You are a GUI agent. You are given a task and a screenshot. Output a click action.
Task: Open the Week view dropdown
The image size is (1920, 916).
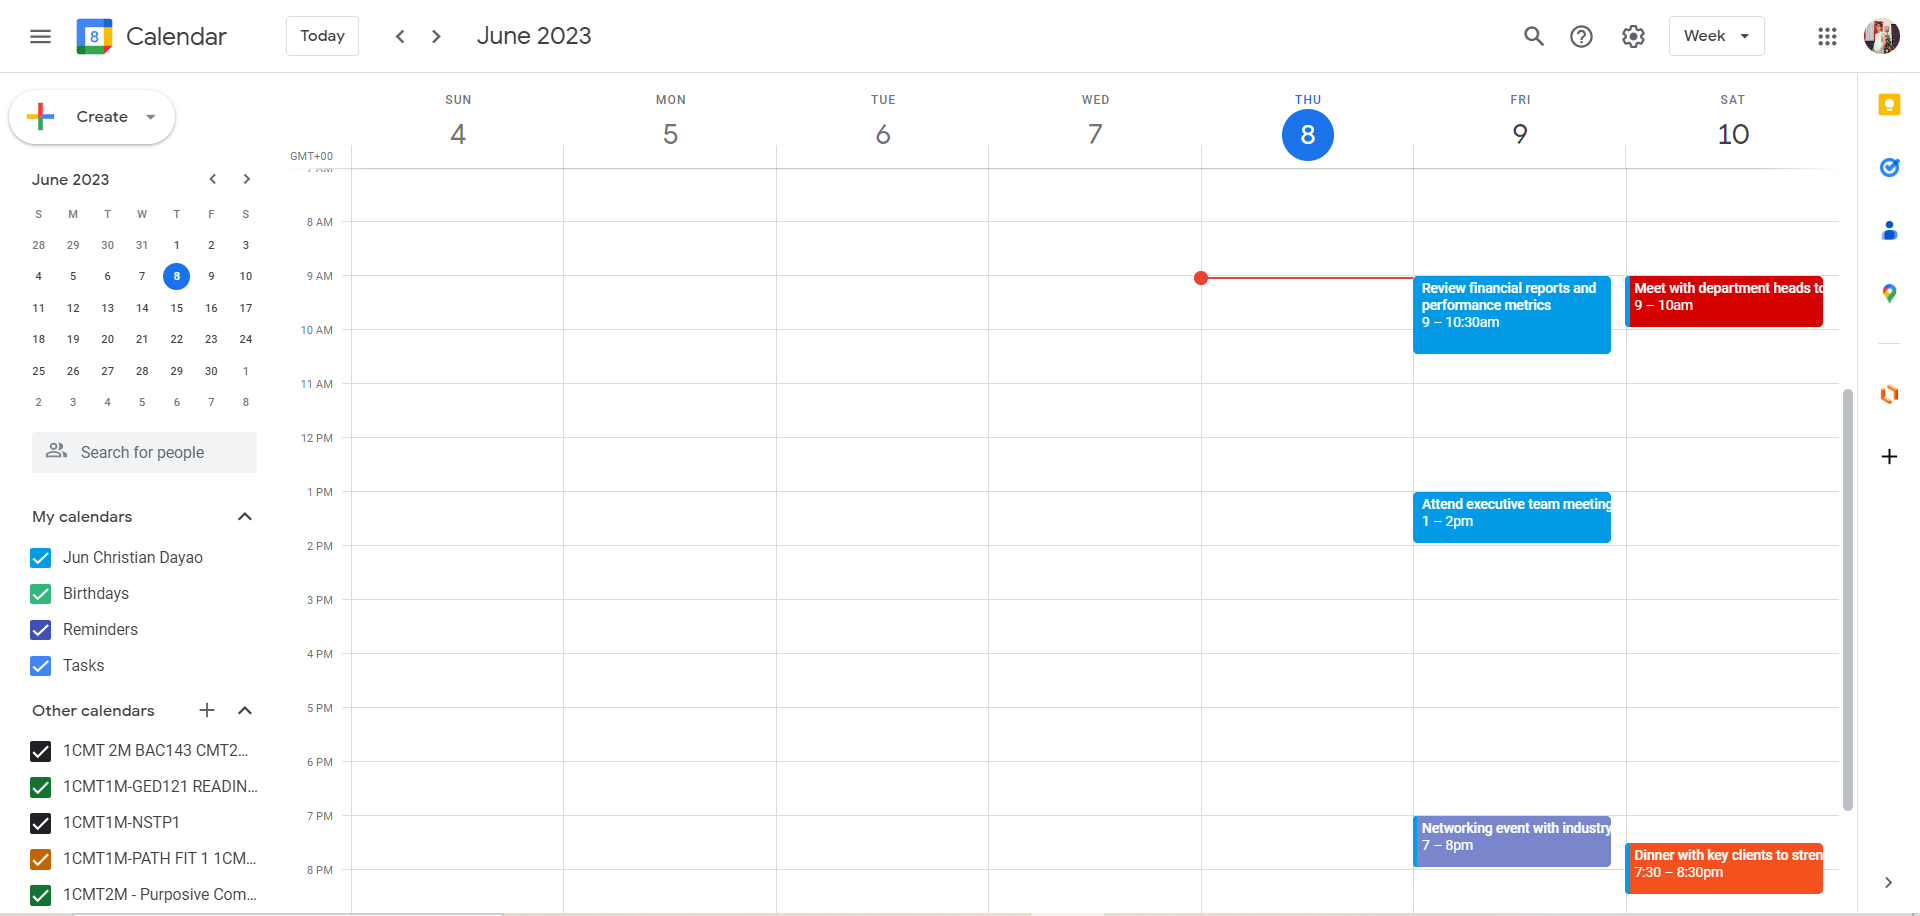1716,37
